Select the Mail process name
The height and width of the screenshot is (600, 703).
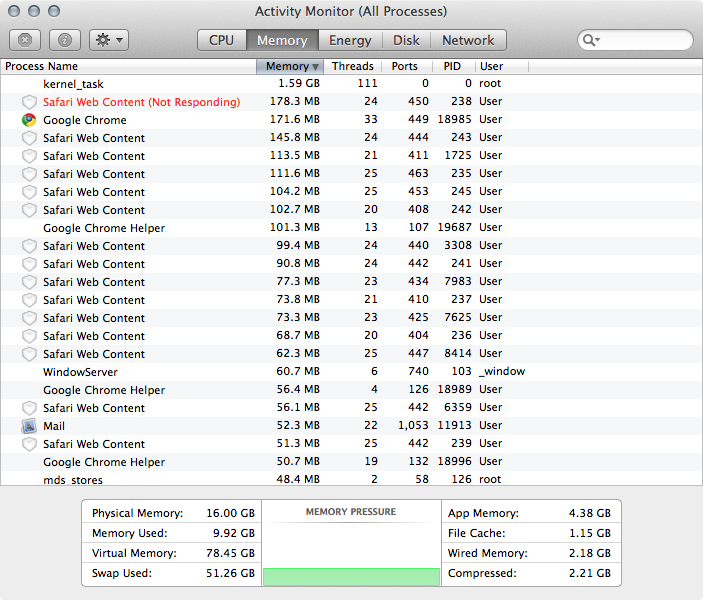54,426
